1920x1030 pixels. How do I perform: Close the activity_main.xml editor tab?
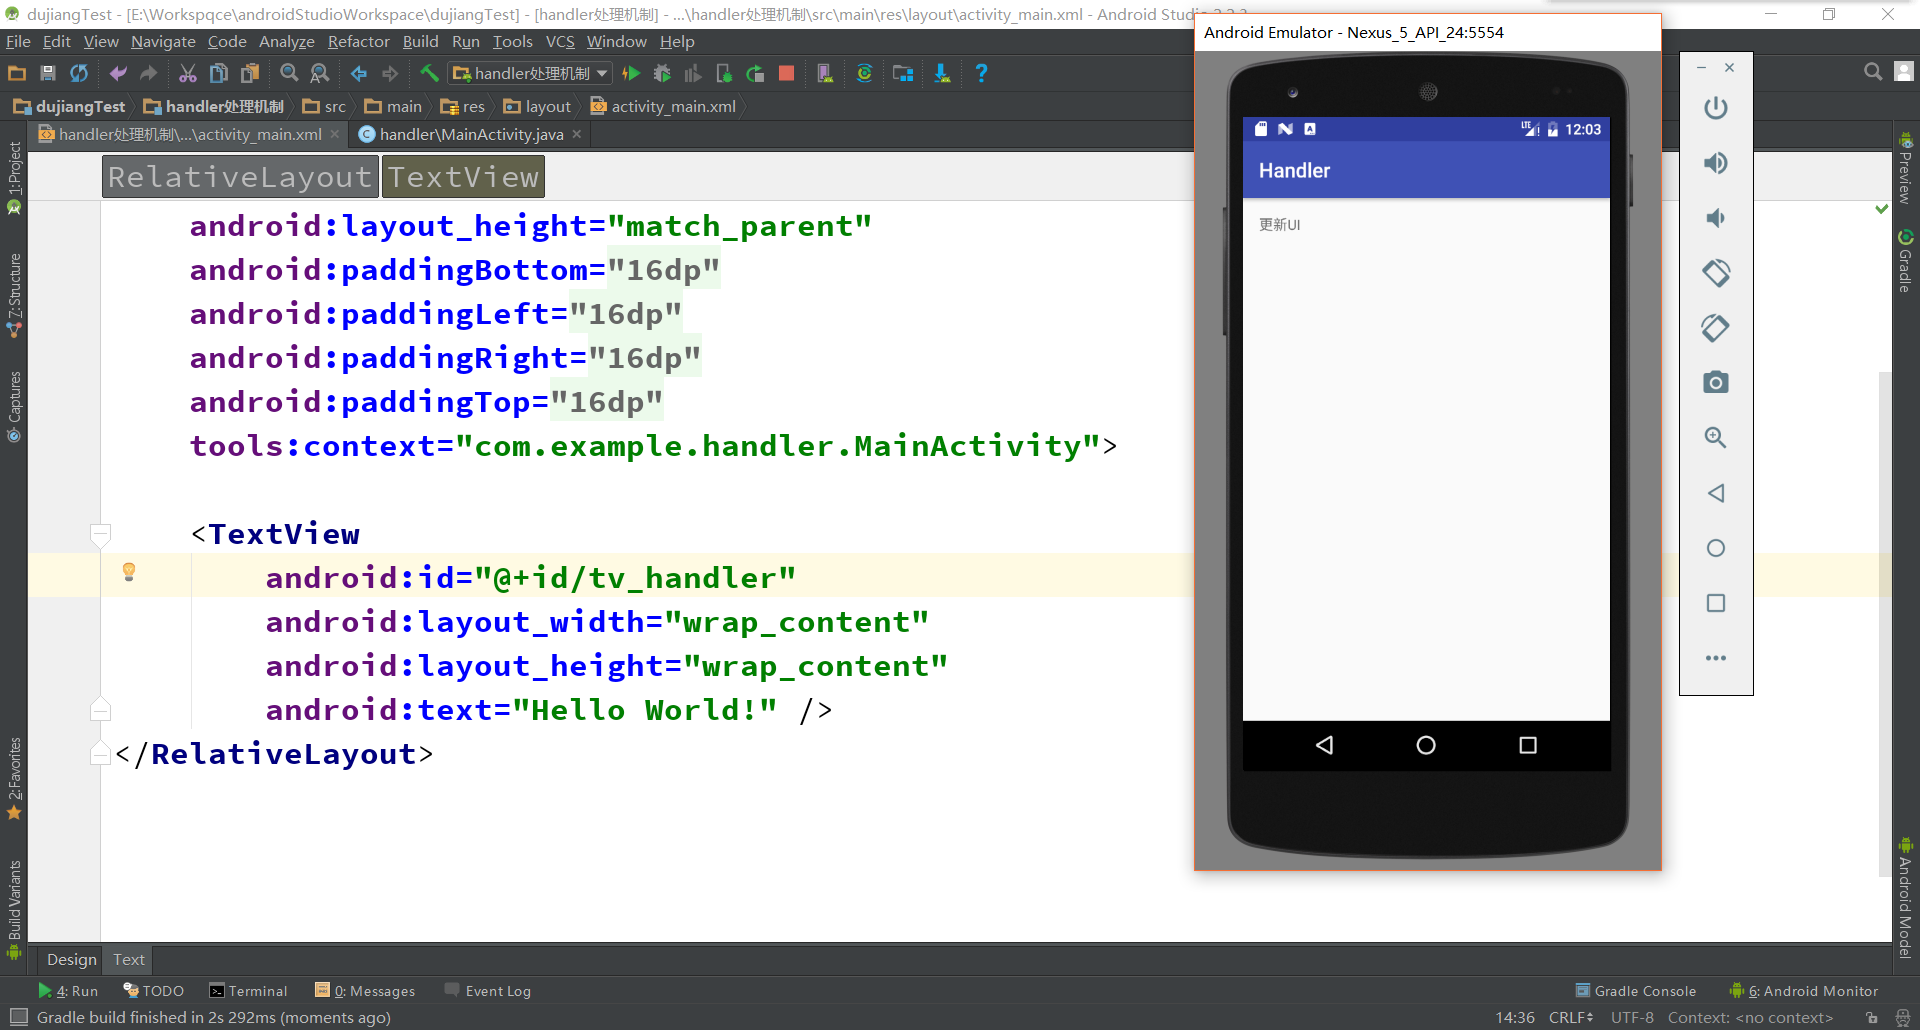coord(335,134)
